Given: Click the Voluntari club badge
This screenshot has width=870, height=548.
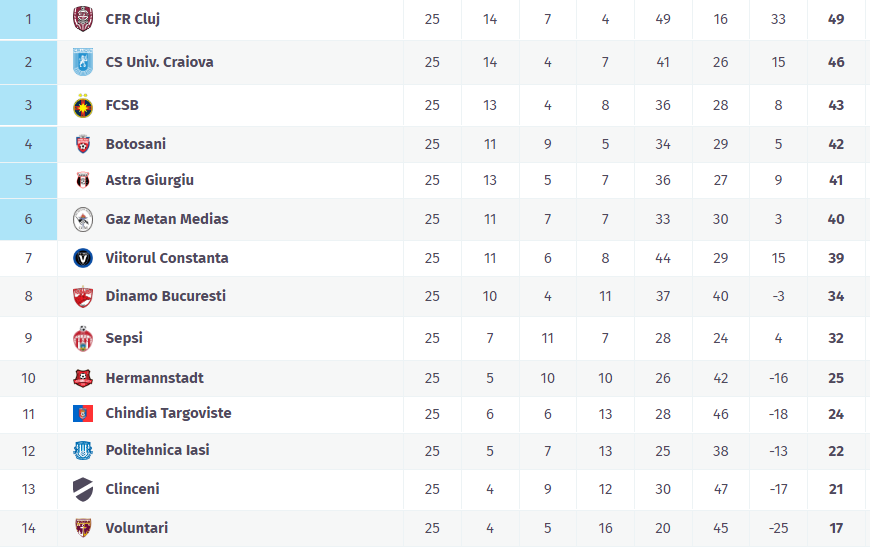Looking at the screenshot, I should tap(83, 528).
